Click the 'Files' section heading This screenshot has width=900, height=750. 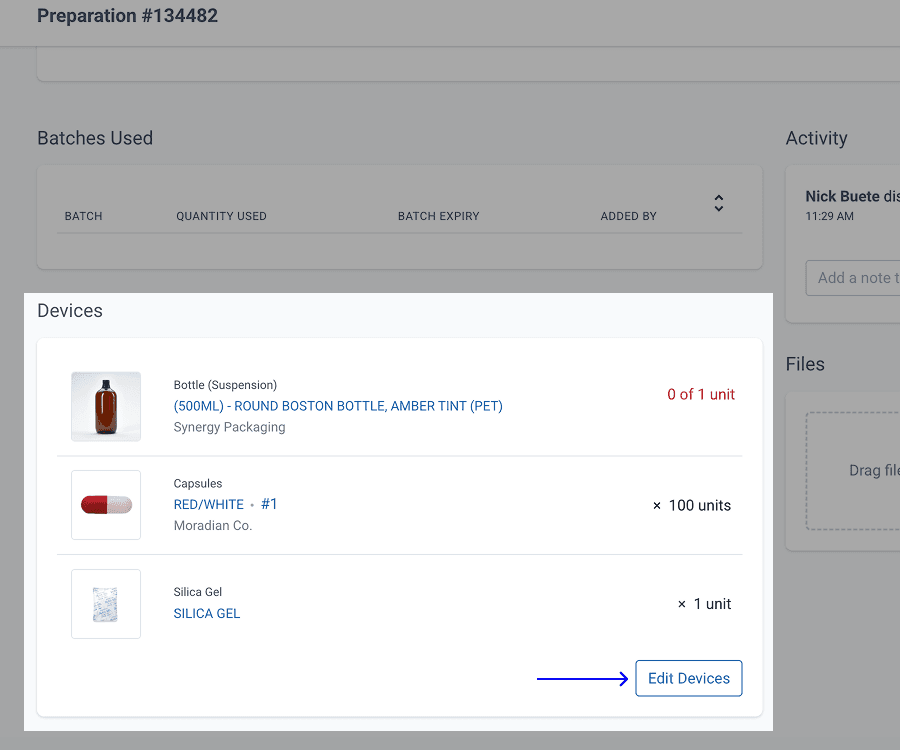(805, 364)
